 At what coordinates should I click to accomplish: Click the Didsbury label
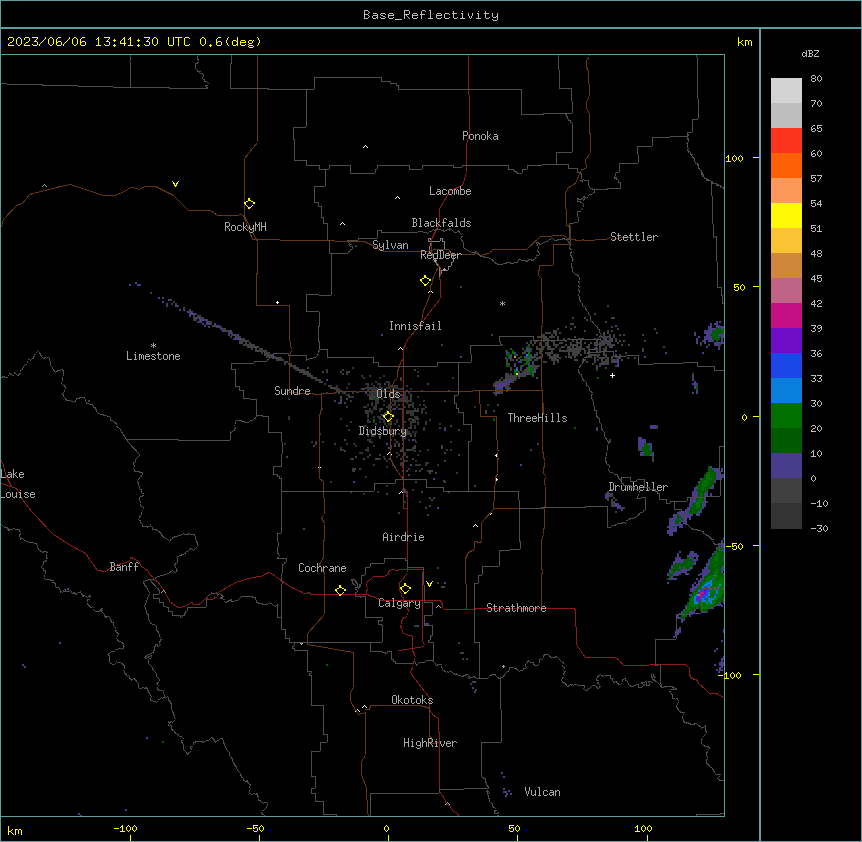383,431
